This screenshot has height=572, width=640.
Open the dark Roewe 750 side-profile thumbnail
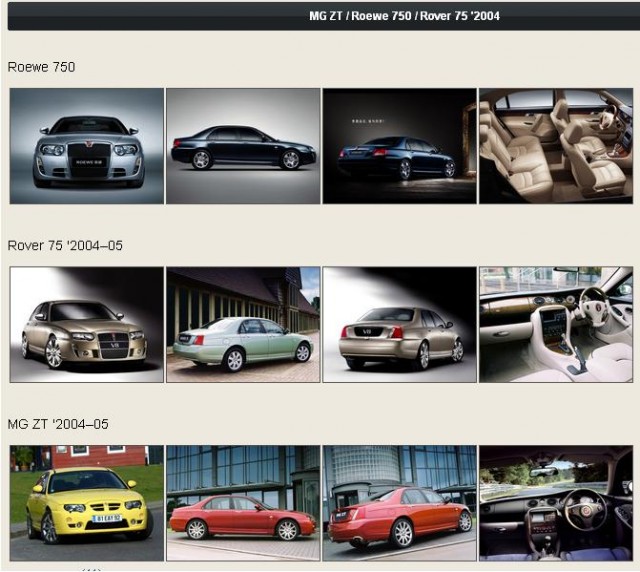click(x=243, y=146)
